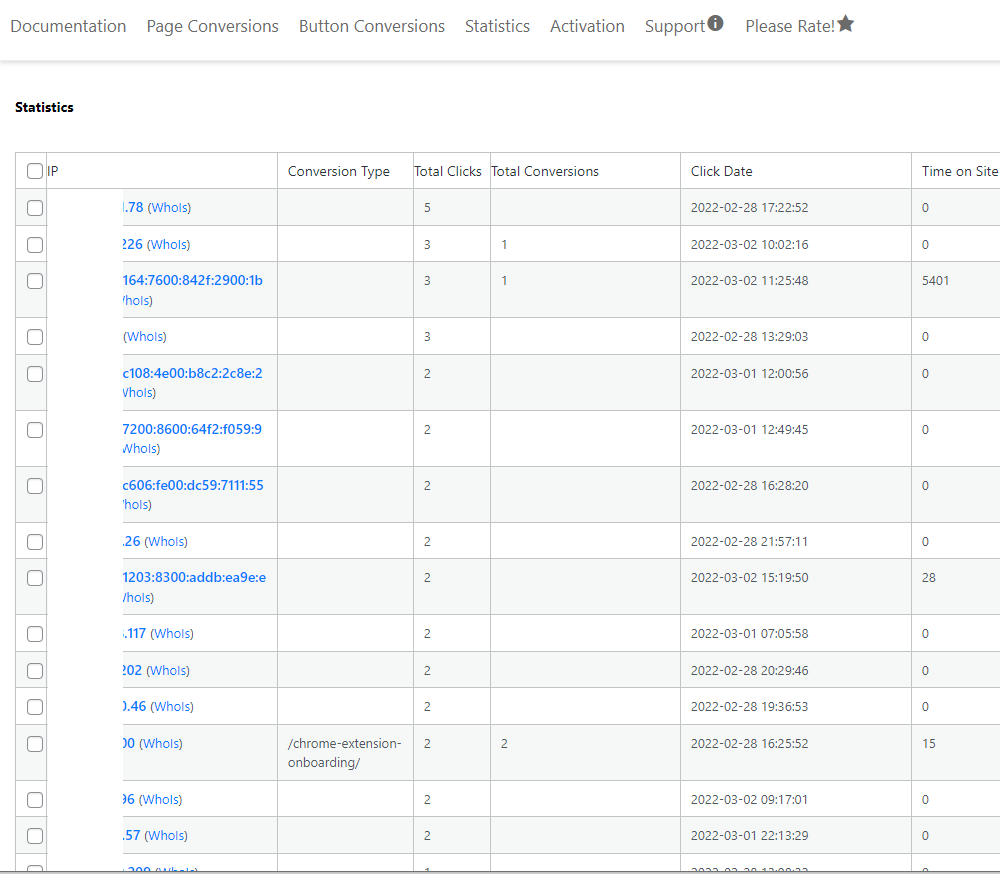Toggle the select-all checkbox in table header
Screen dimensions: 1000x874
coord(35,170)
